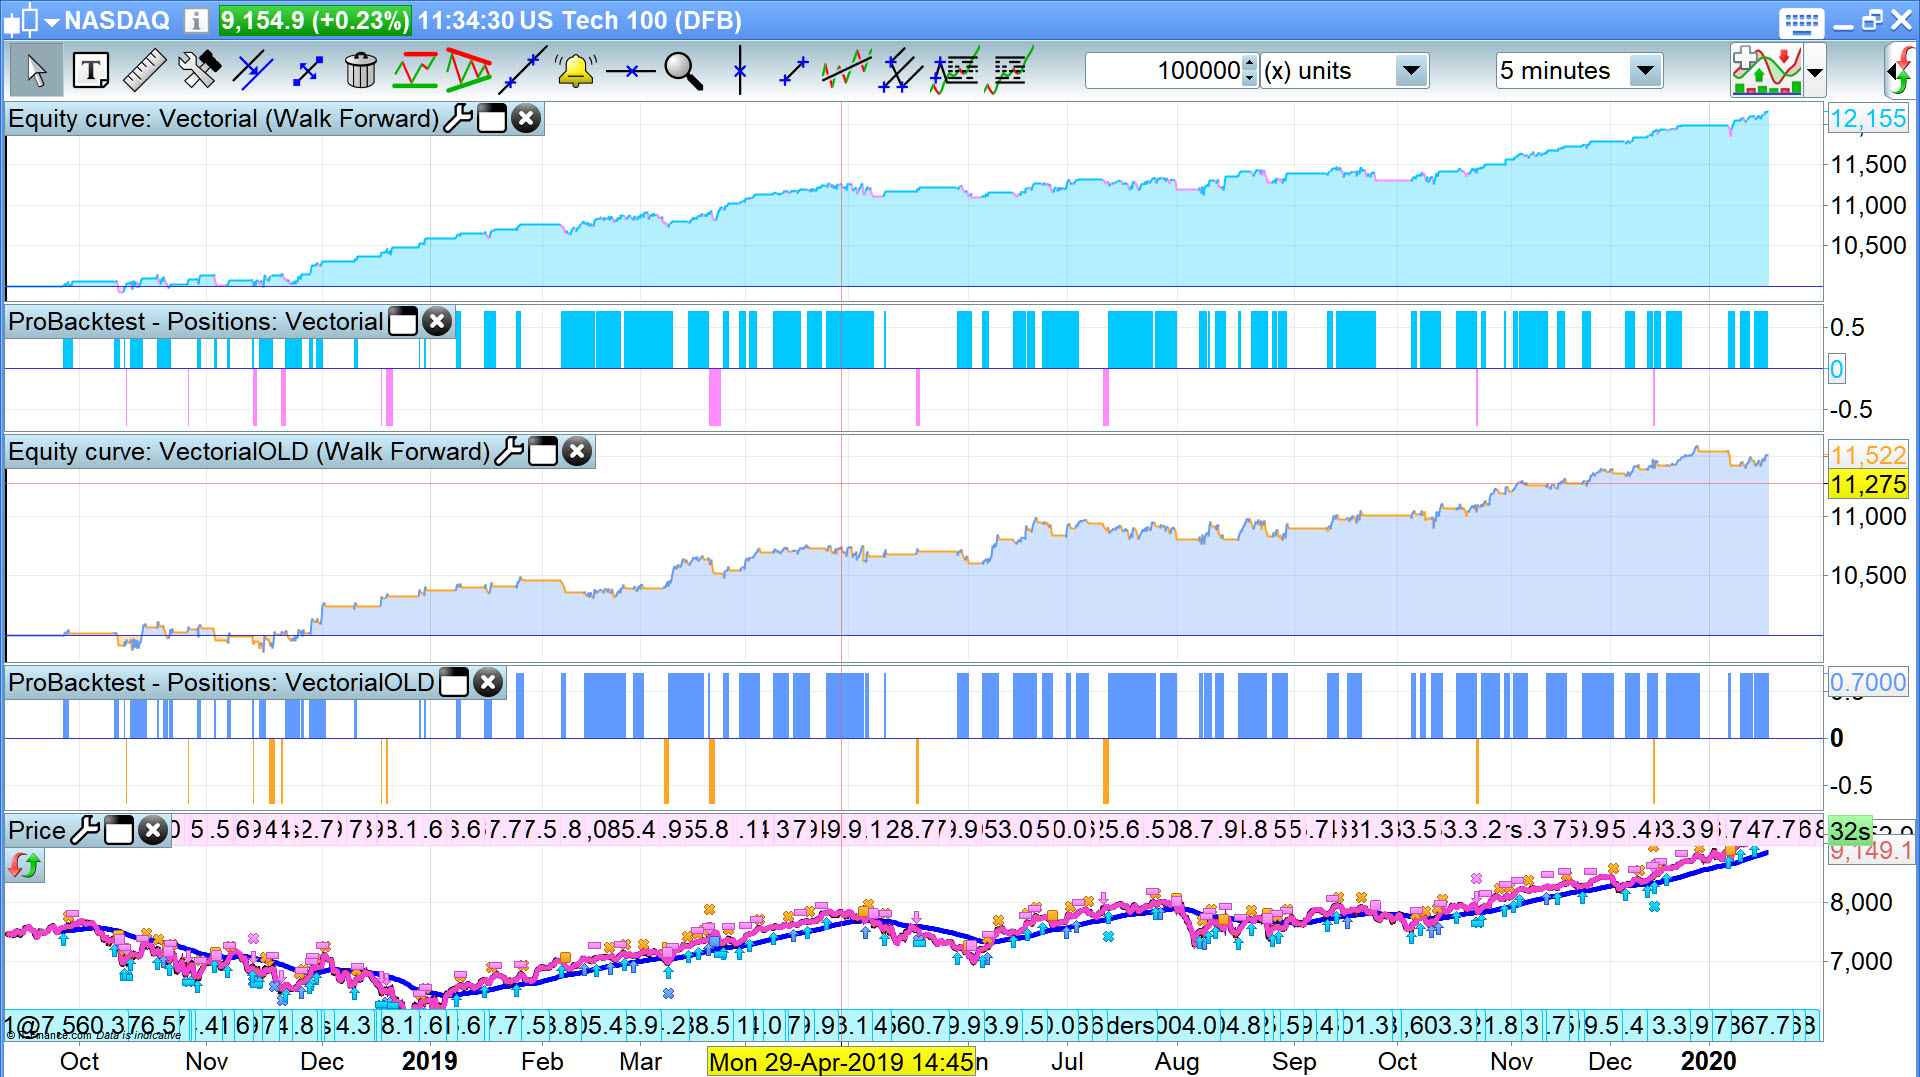Open the instrument info icon next to NASDAQ
The height and width of the screenshot is (1077, 1920).
[x=197, y=20]
